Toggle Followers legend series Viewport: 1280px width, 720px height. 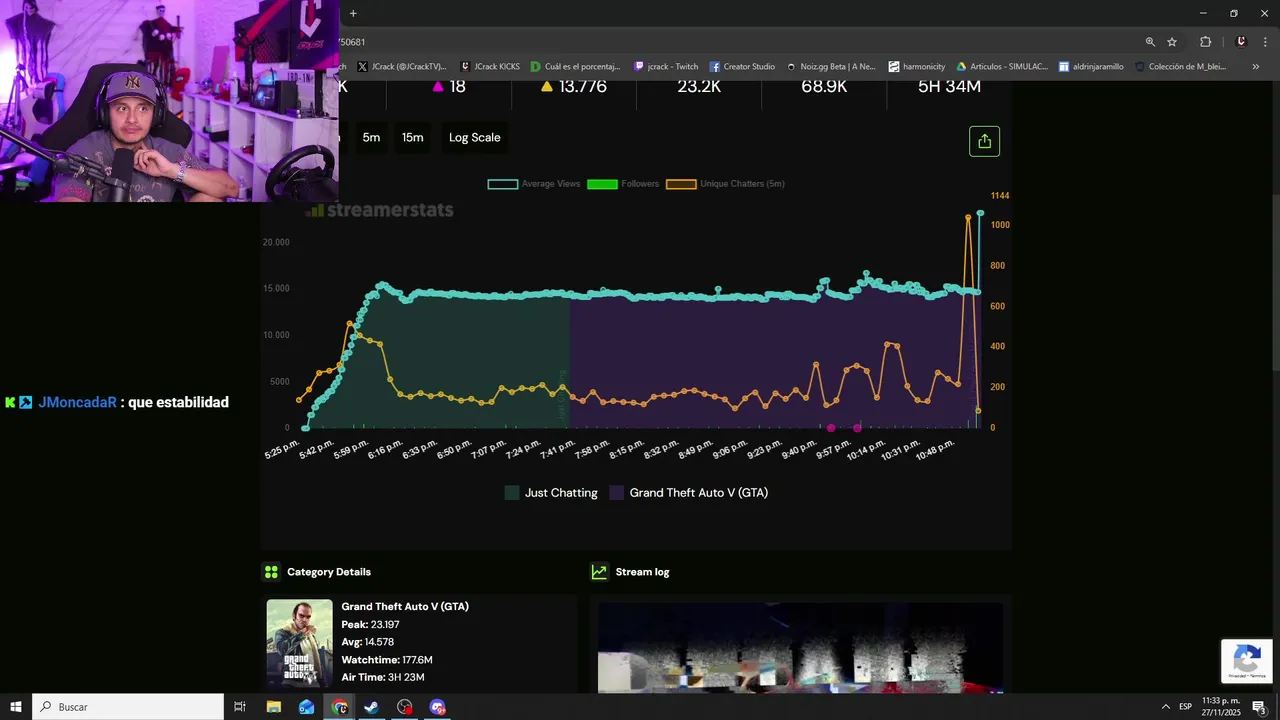point(623,184)
